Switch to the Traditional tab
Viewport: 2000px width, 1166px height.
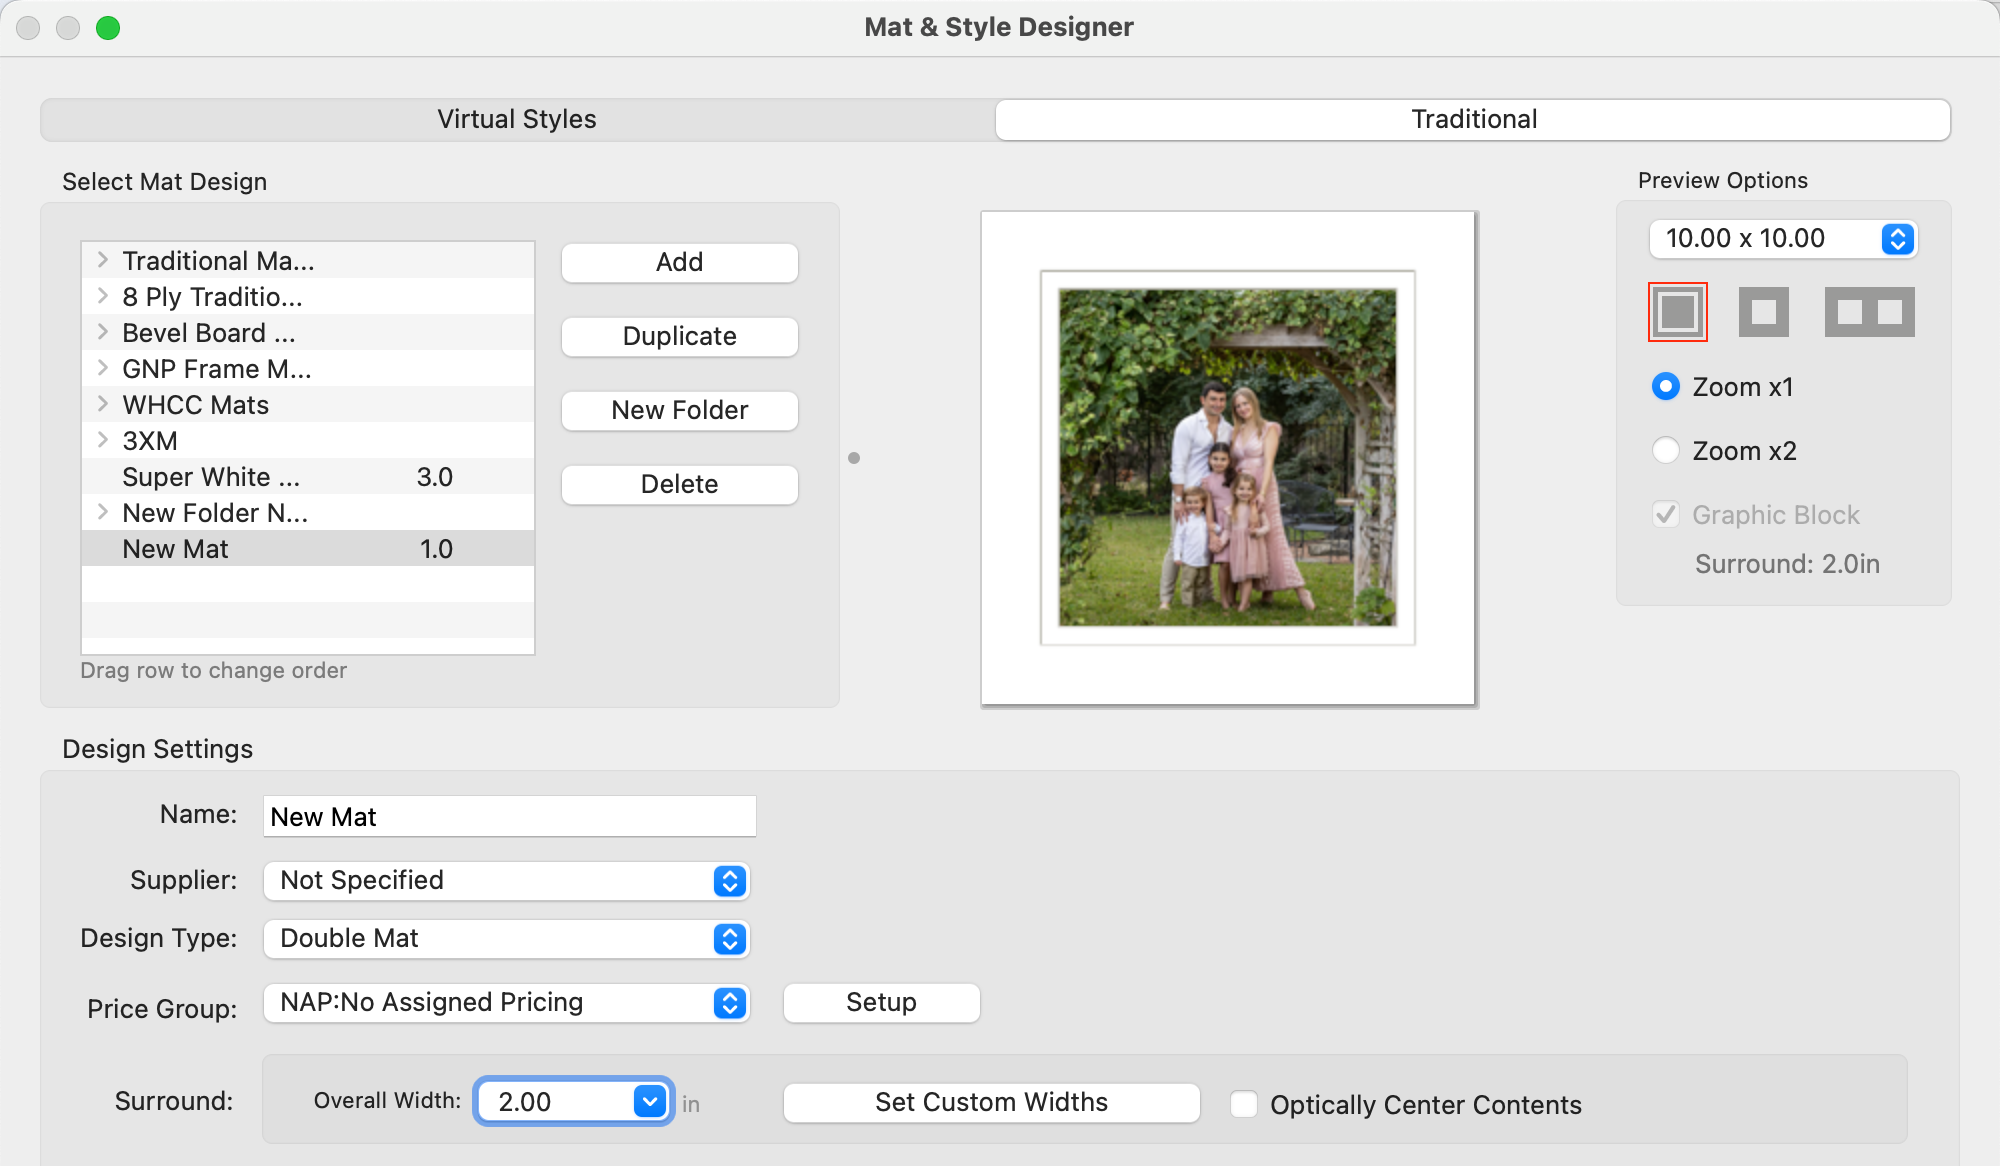pyautogui.click(x=1473, y=119)
